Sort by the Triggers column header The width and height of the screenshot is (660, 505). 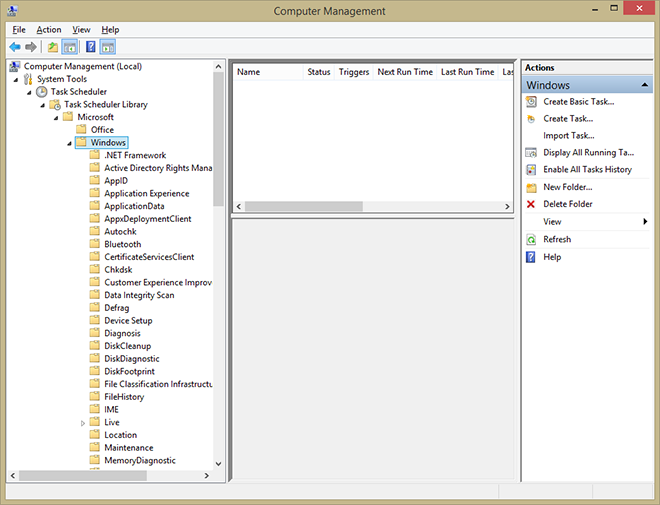click(354, 72)
